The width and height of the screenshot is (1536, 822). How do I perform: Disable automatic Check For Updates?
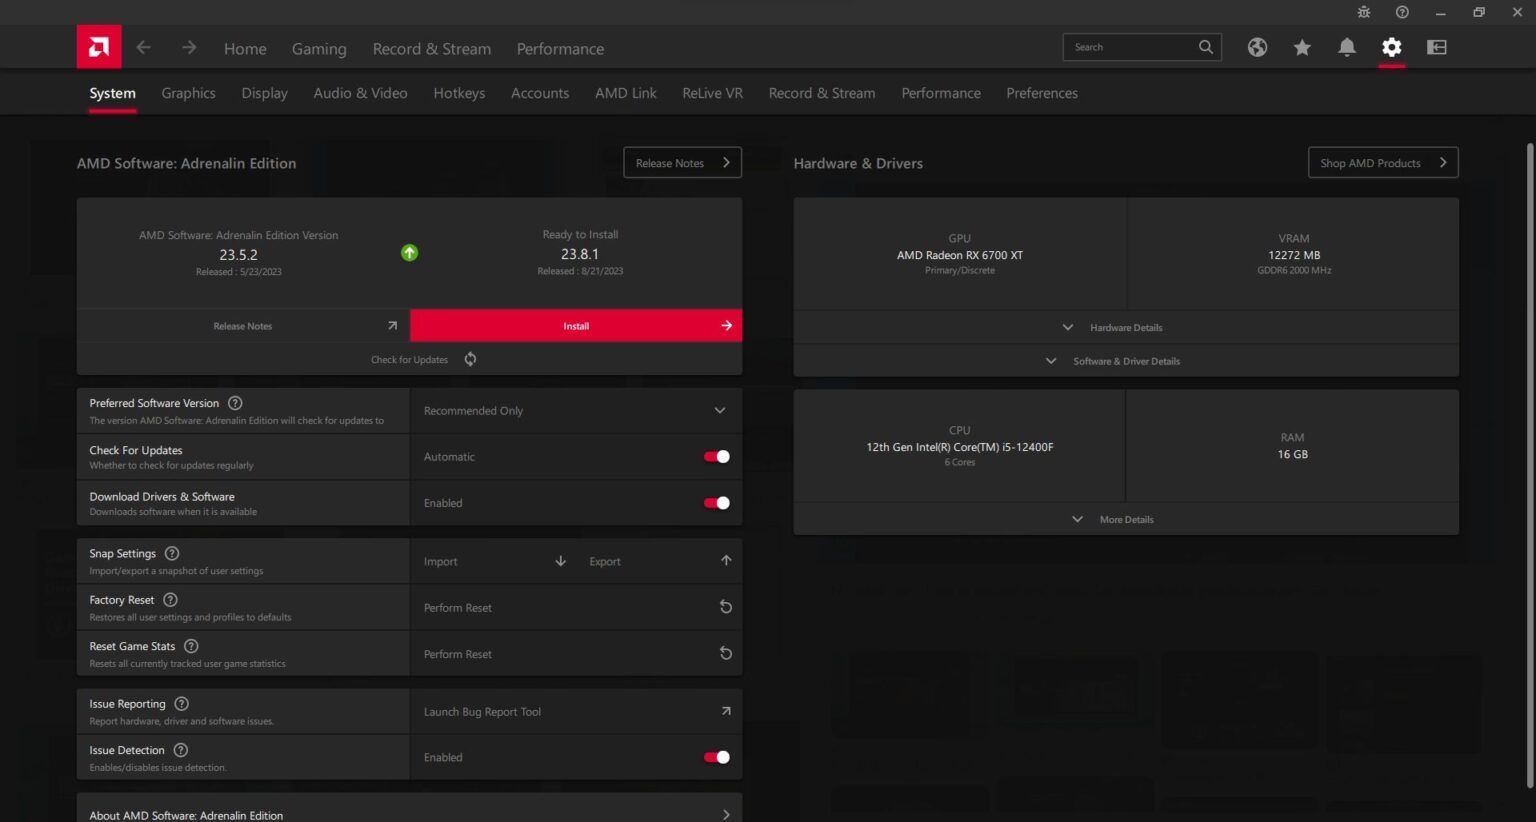click(715, 456)
